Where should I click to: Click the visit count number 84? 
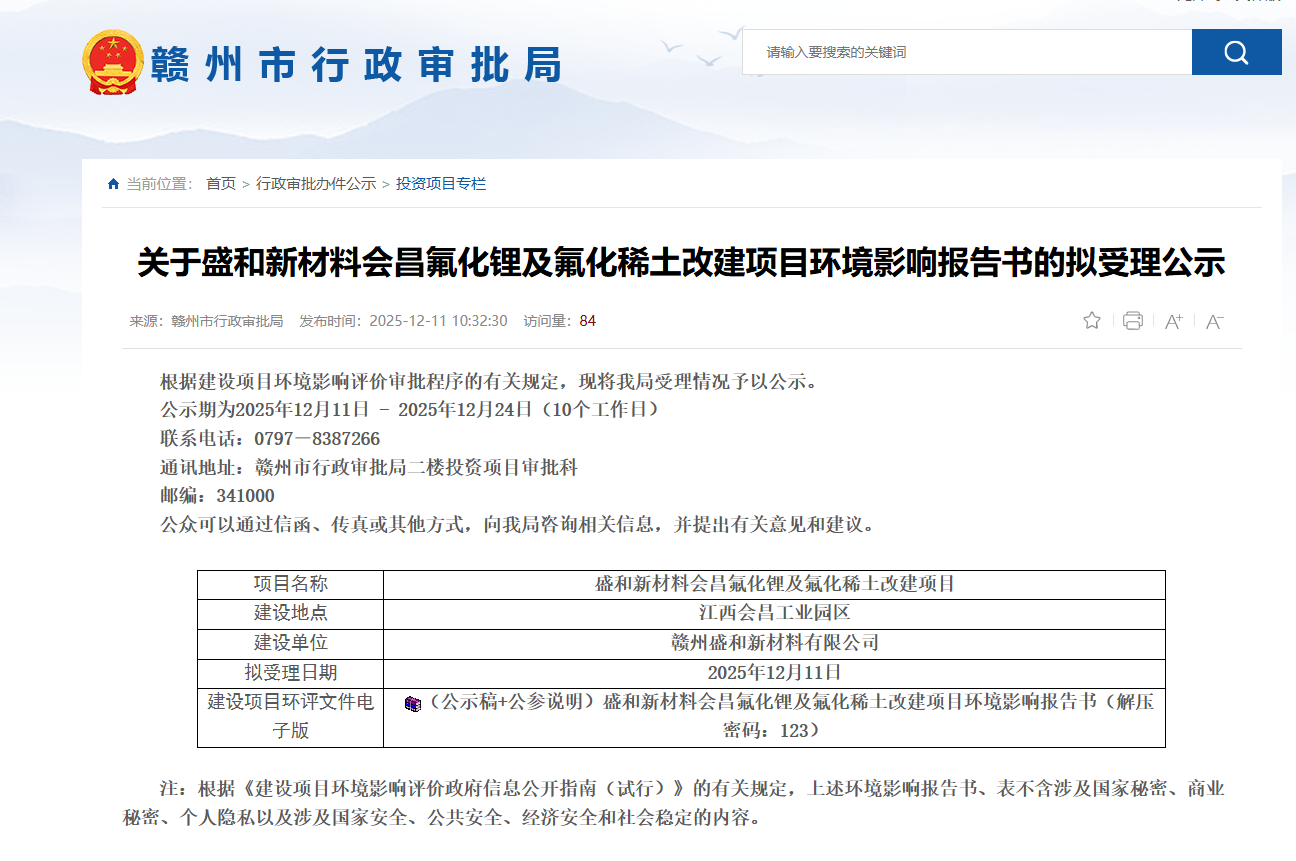tap(587, 321)
